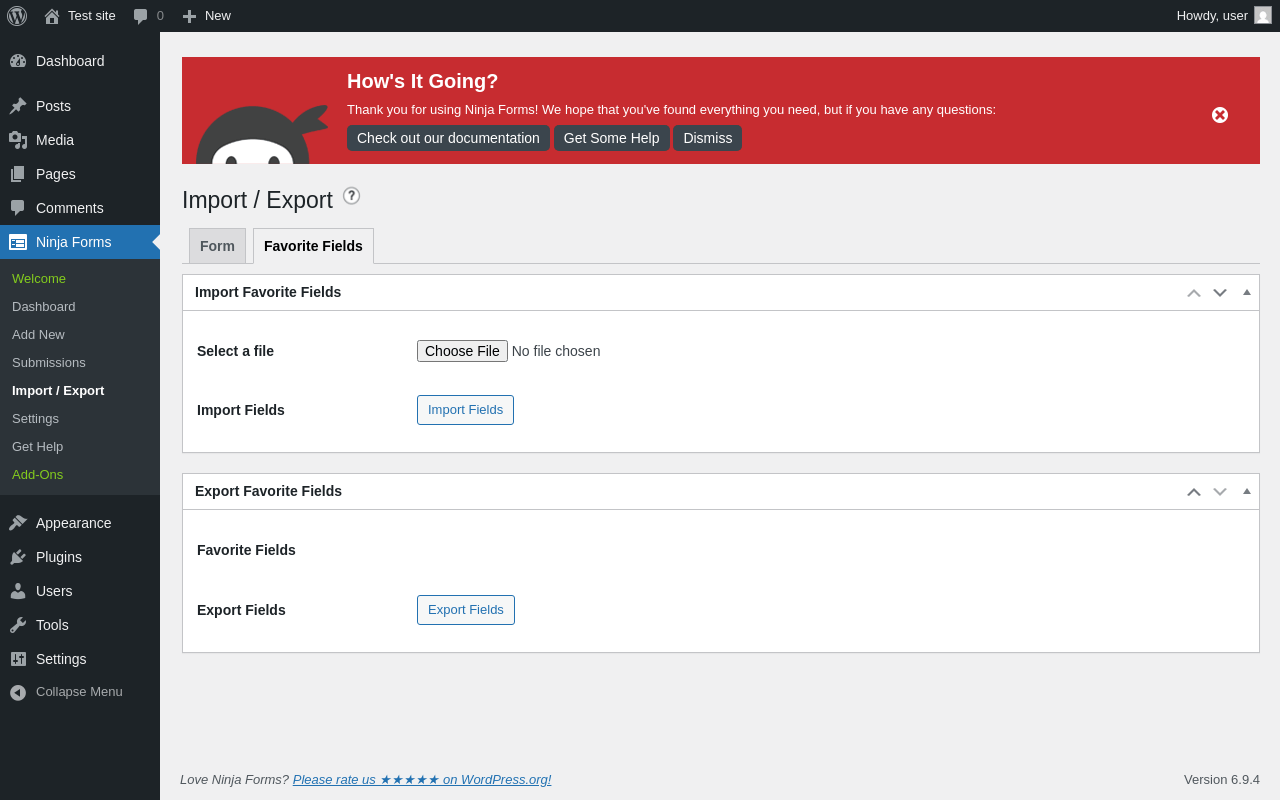Click the WordPress logo icon
The width and height of the screenshot is (1280, 800).
17,16
